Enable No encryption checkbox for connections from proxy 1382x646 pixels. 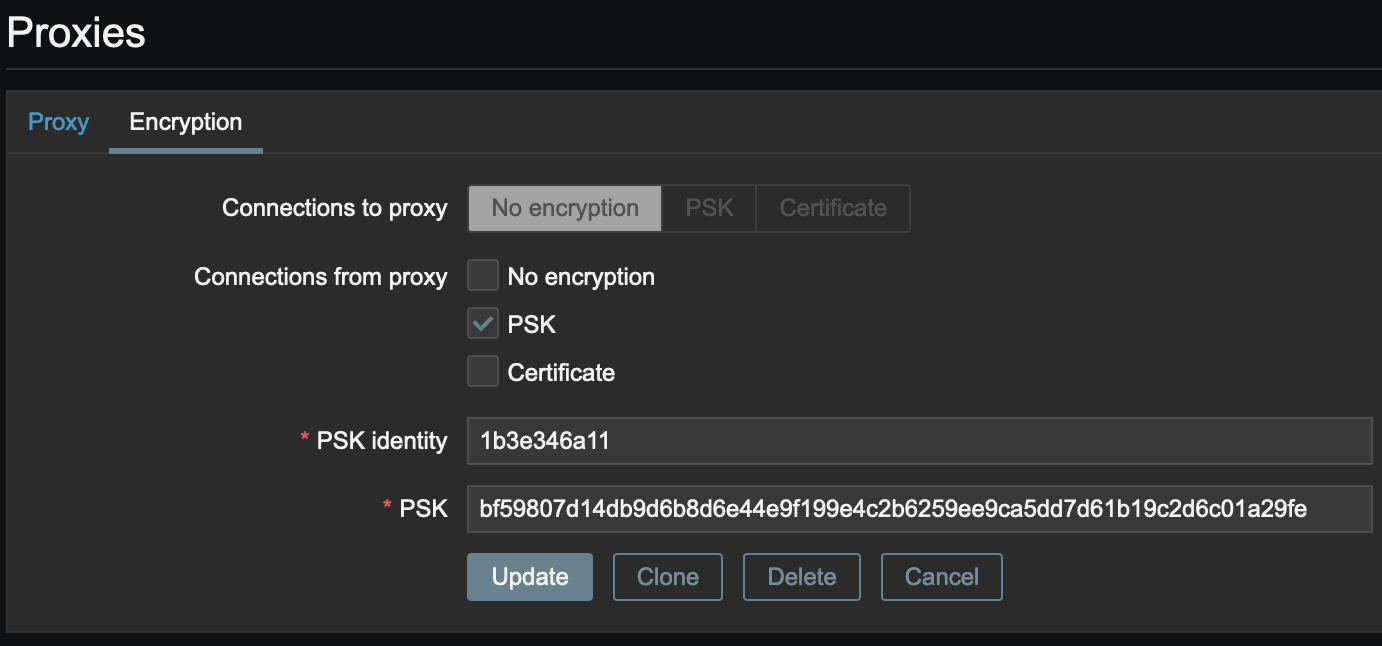(x=483, y=276)
